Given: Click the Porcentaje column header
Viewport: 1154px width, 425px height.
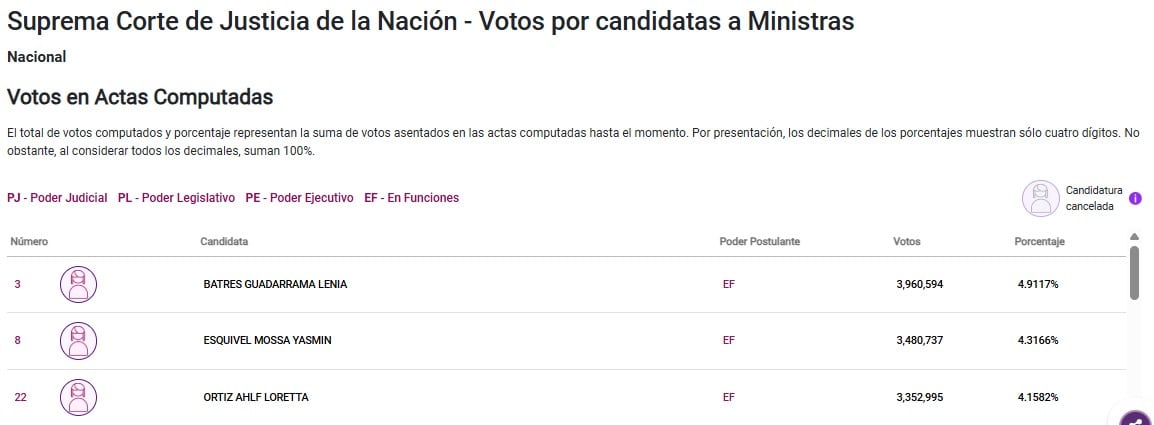Looking at the screenshot, I should coord(1039,242).
